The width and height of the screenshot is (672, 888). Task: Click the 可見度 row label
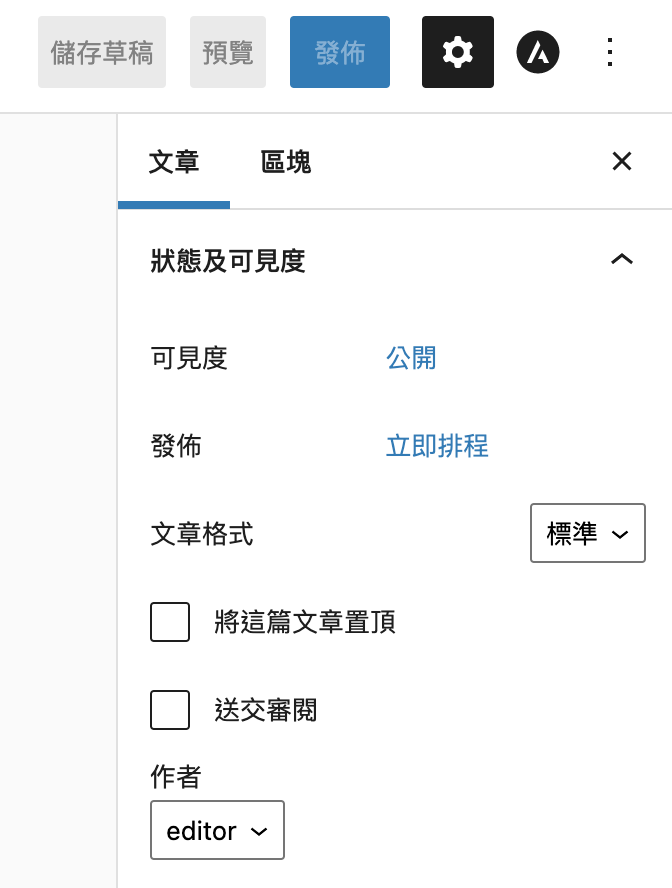click(189, 357)
